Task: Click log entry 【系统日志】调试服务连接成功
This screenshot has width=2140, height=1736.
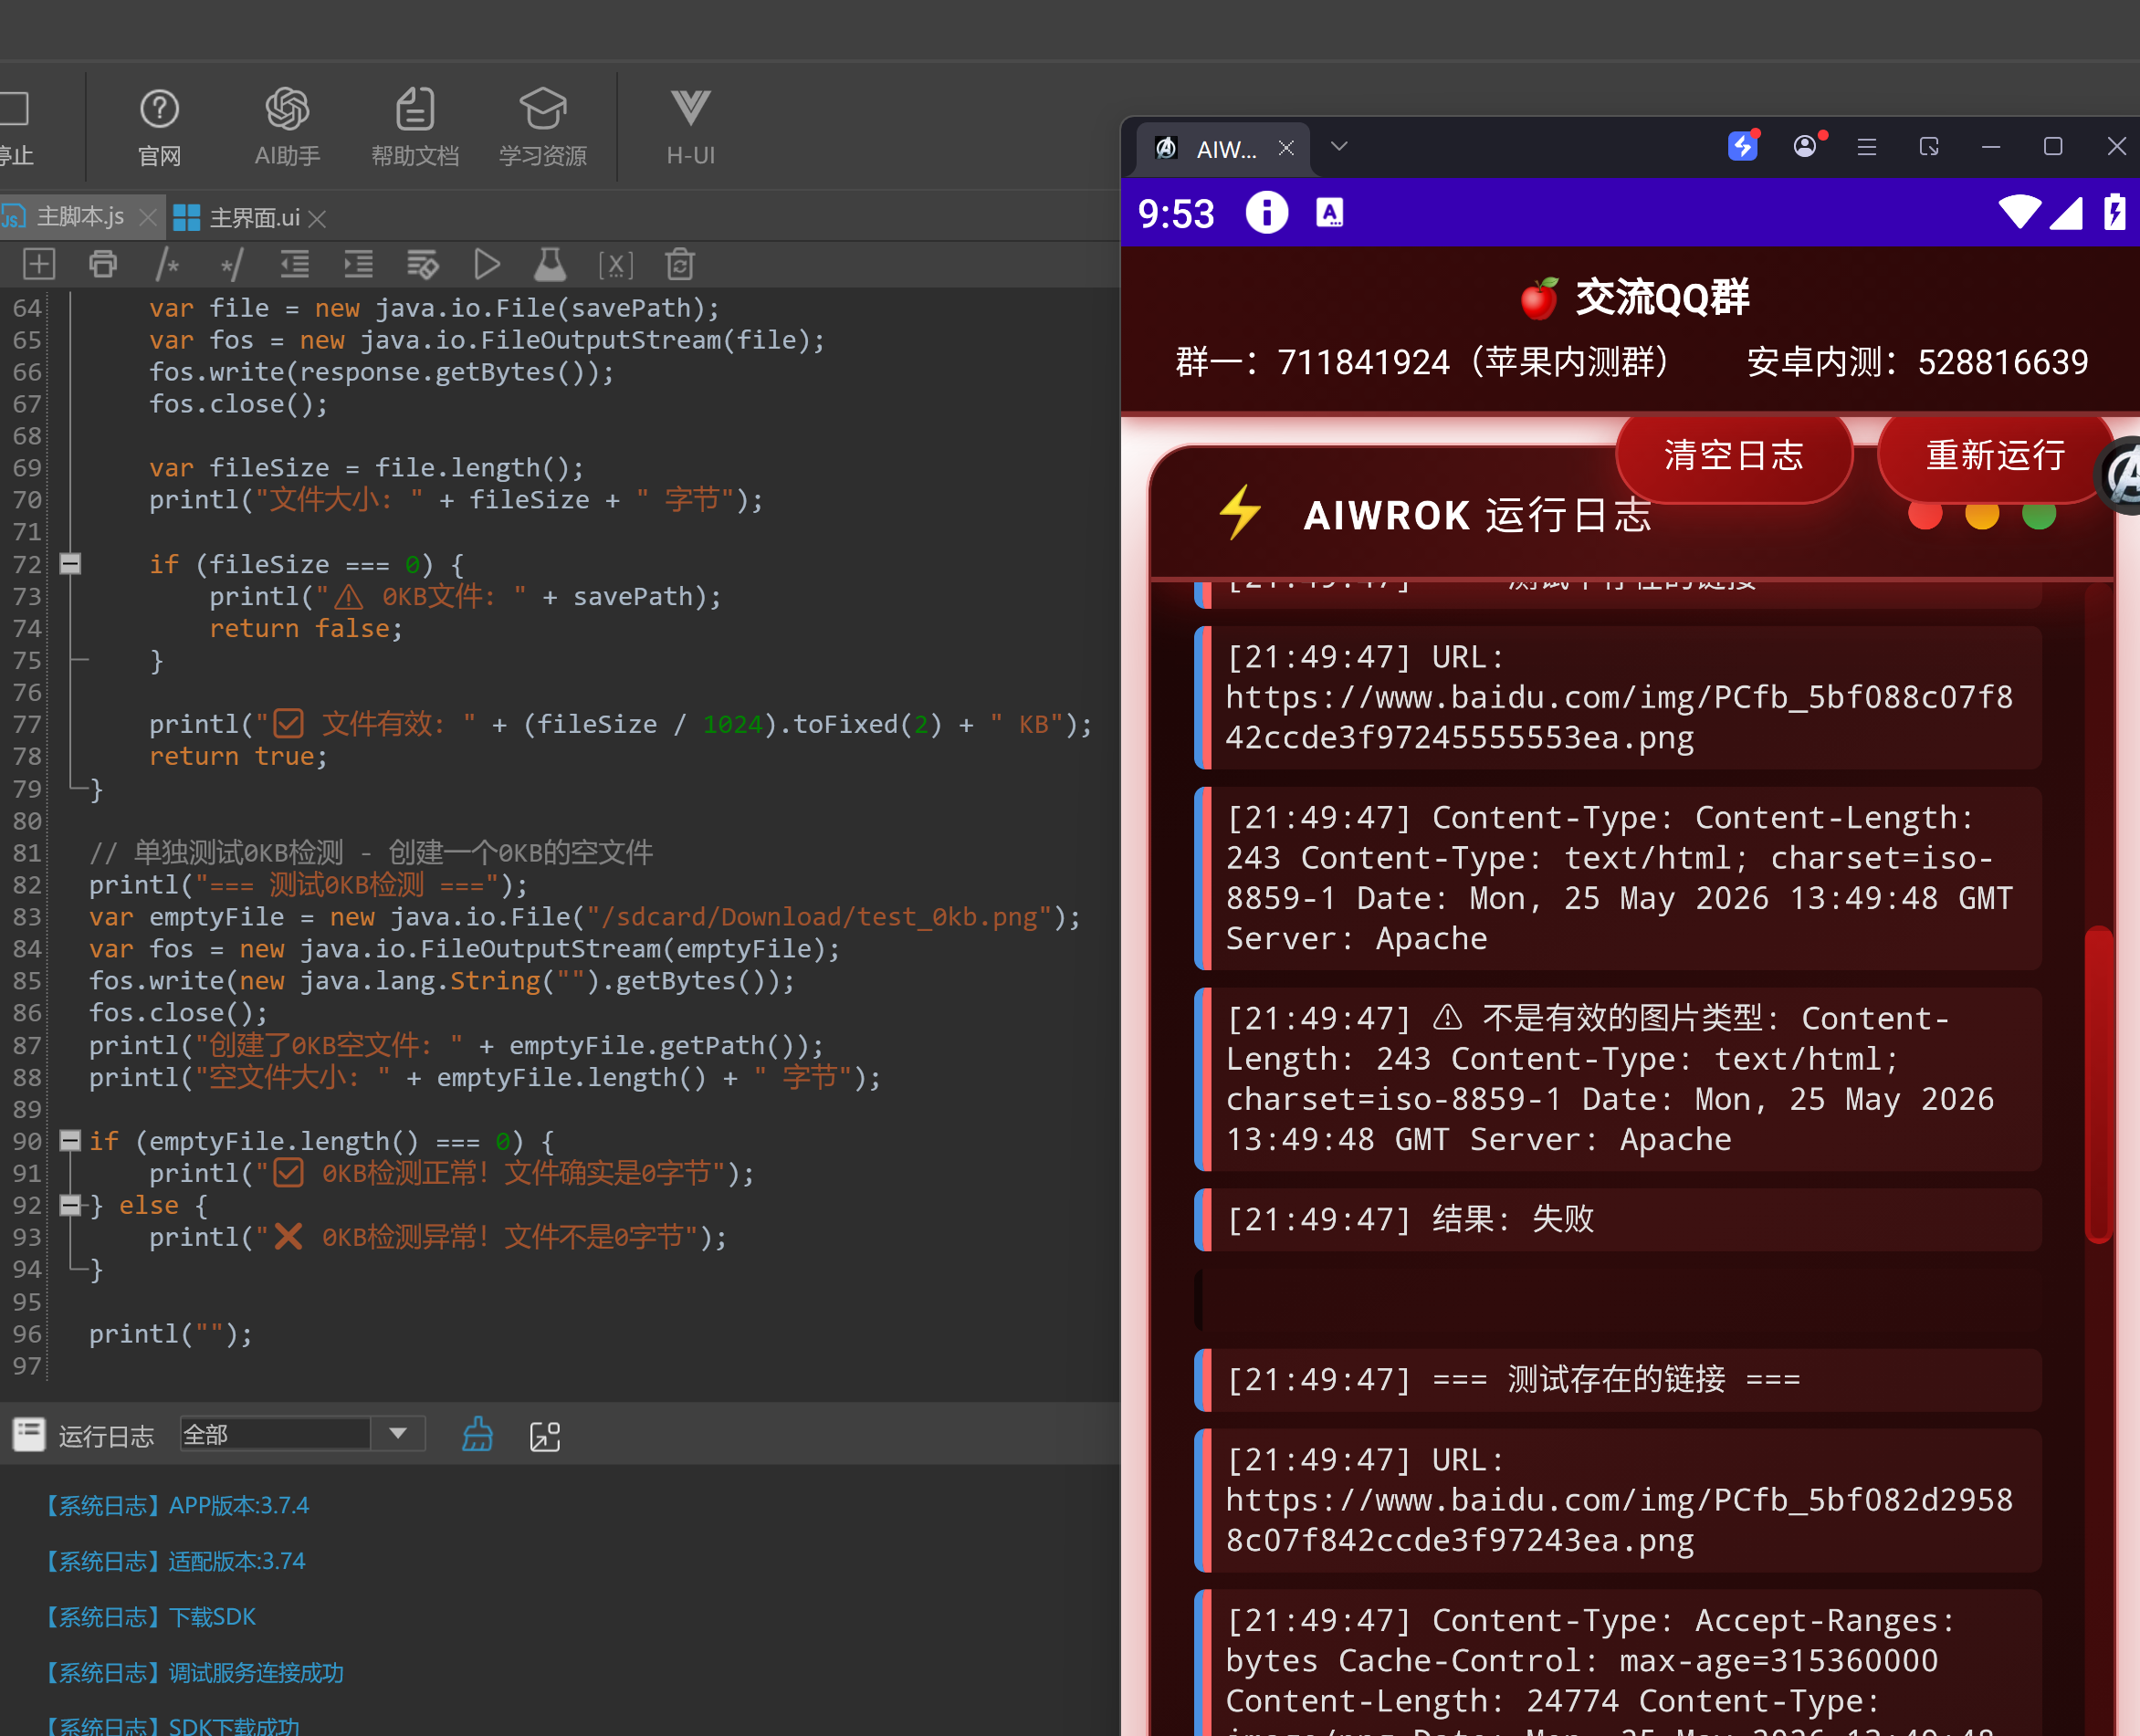Action: pos(193,1673)
